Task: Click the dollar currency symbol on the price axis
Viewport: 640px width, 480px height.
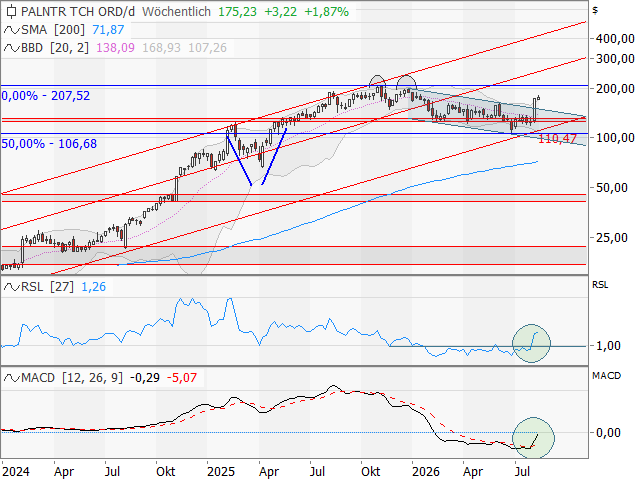Action: 596,10
